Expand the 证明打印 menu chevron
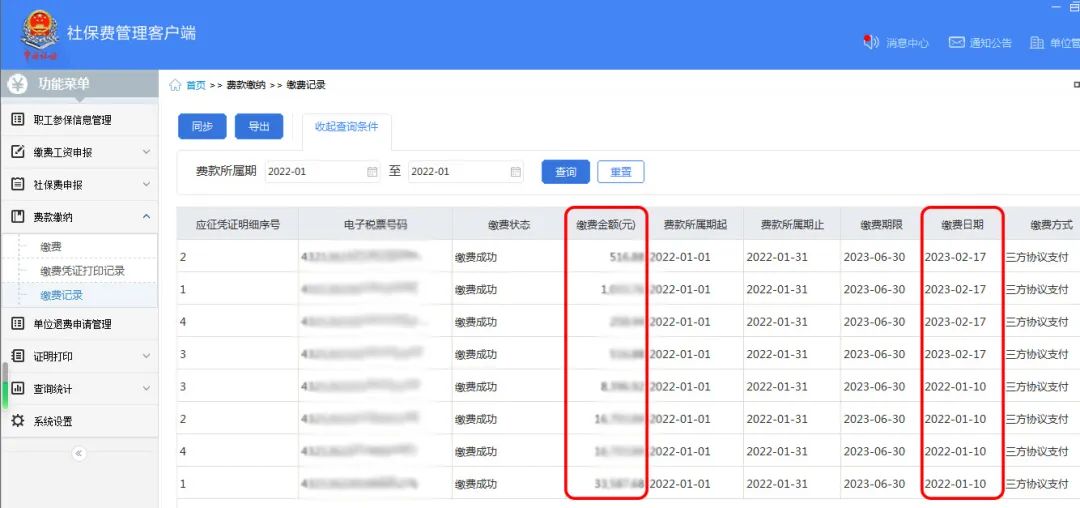Image resolution: width=1080 pixels, height=508 pixels. (x=146, y=356)
